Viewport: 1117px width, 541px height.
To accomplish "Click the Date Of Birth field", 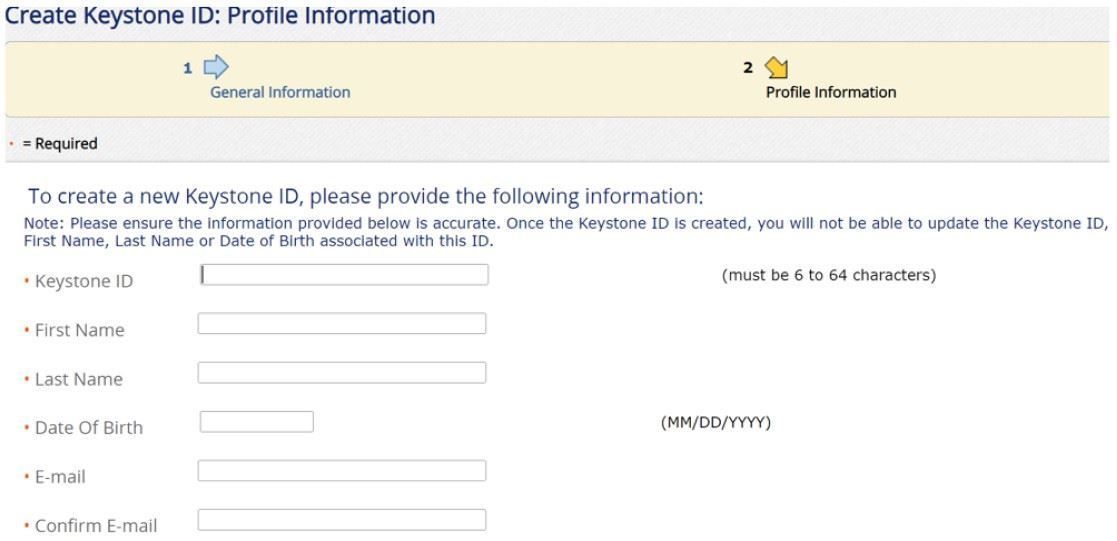I will (257, 422).
